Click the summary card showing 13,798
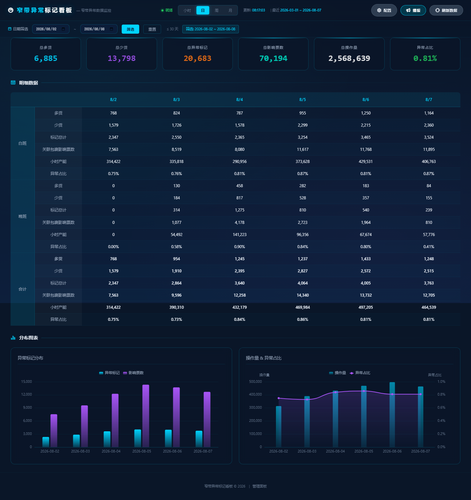 click(x=122, y=54)
